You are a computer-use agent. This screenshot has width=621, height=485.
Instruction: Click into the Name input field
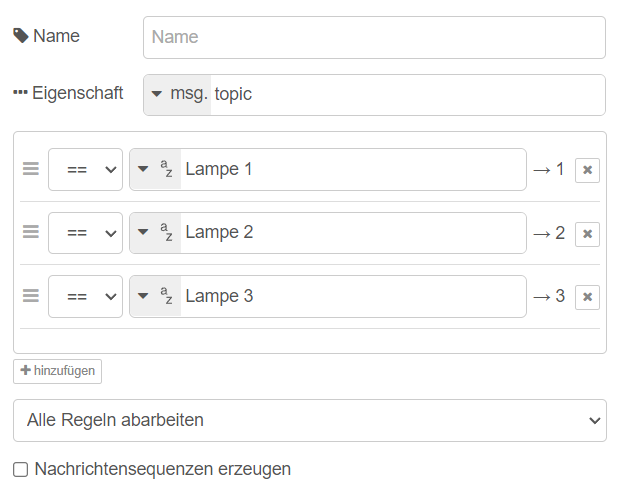pyautogui.click(x=374, y=37)
